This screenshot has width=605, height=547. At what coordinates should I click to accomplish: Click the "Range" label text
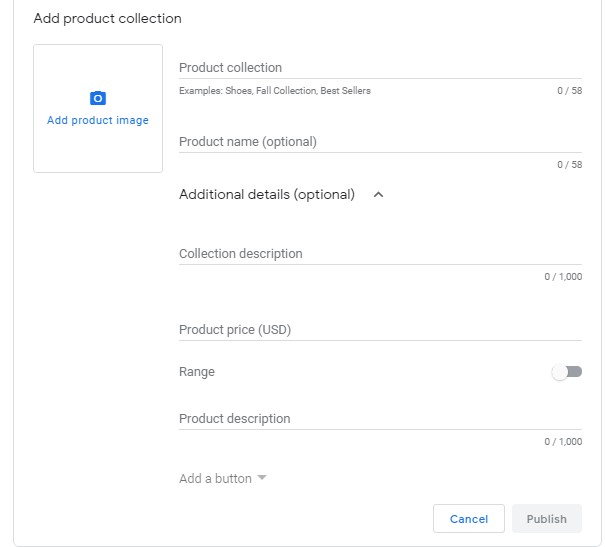(x=197, y=372)
